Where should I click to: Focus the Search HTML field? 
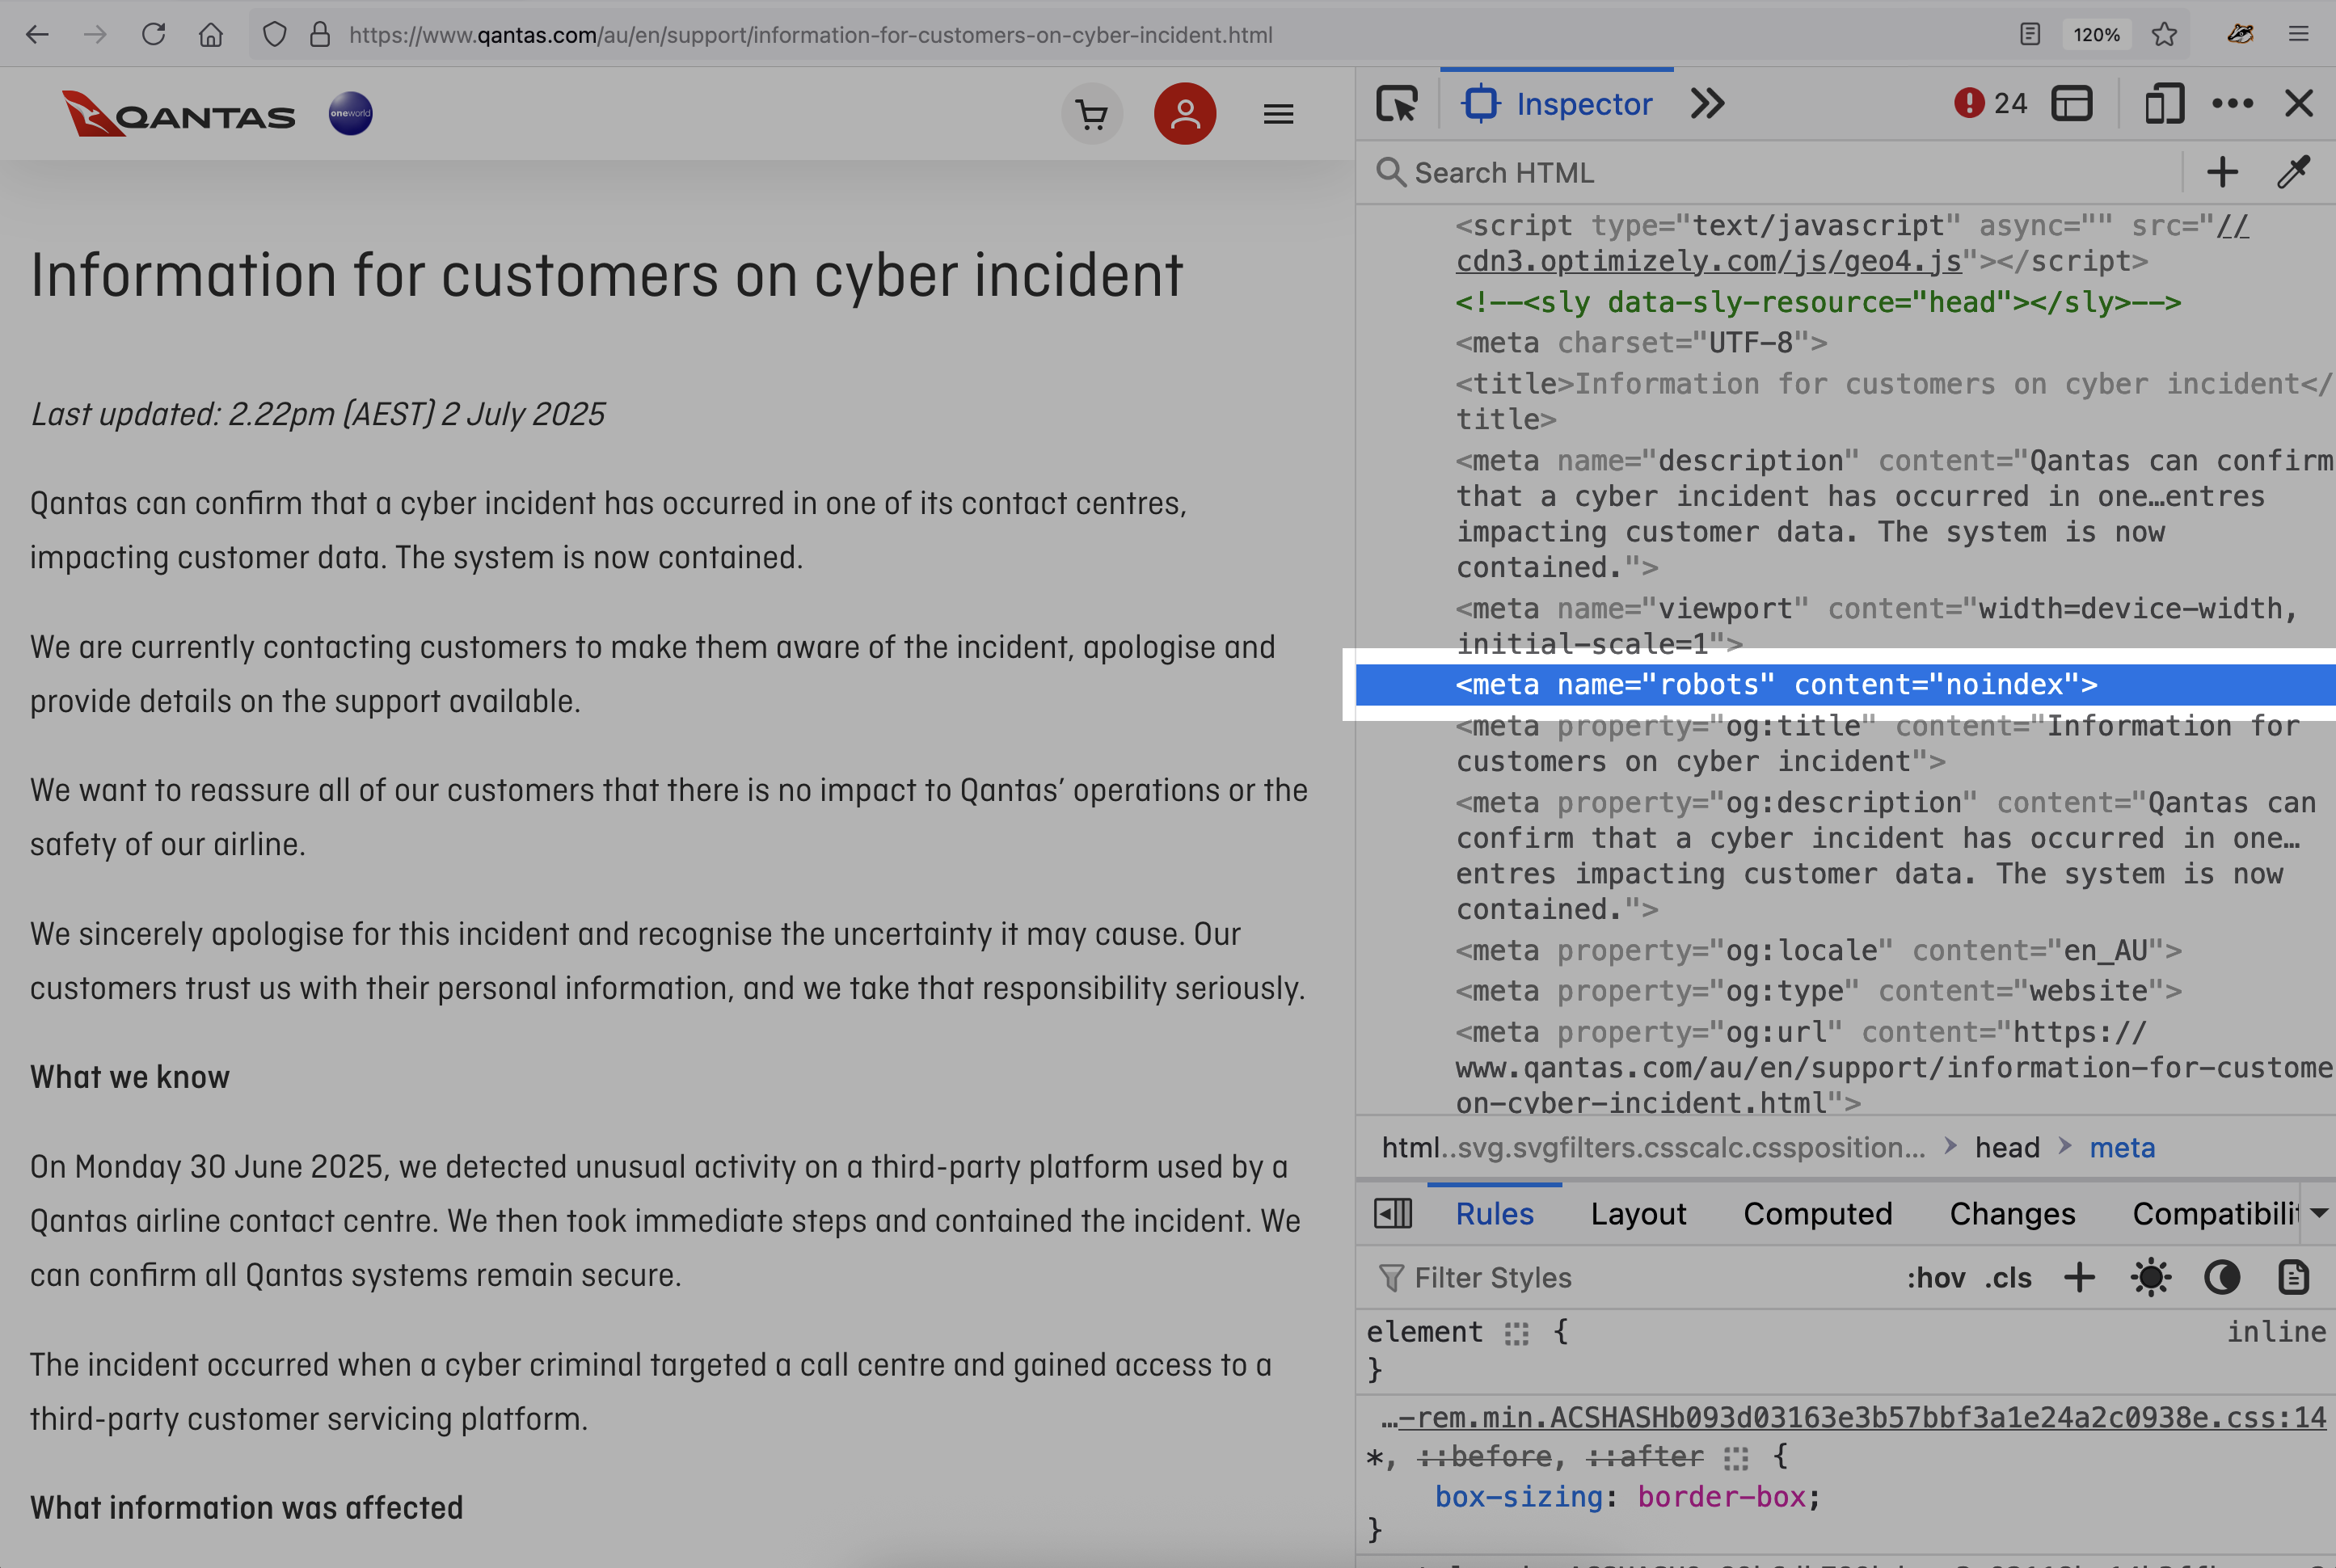(x=1770, y=173)
